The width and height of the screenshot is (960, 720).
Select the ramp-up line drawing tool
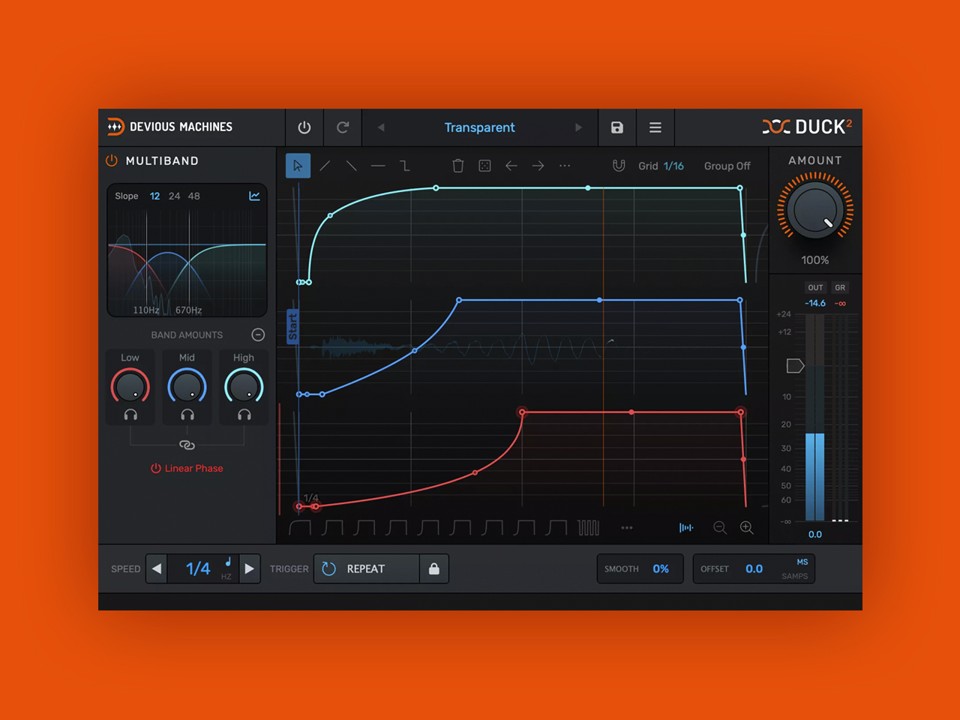pos(325,166)
